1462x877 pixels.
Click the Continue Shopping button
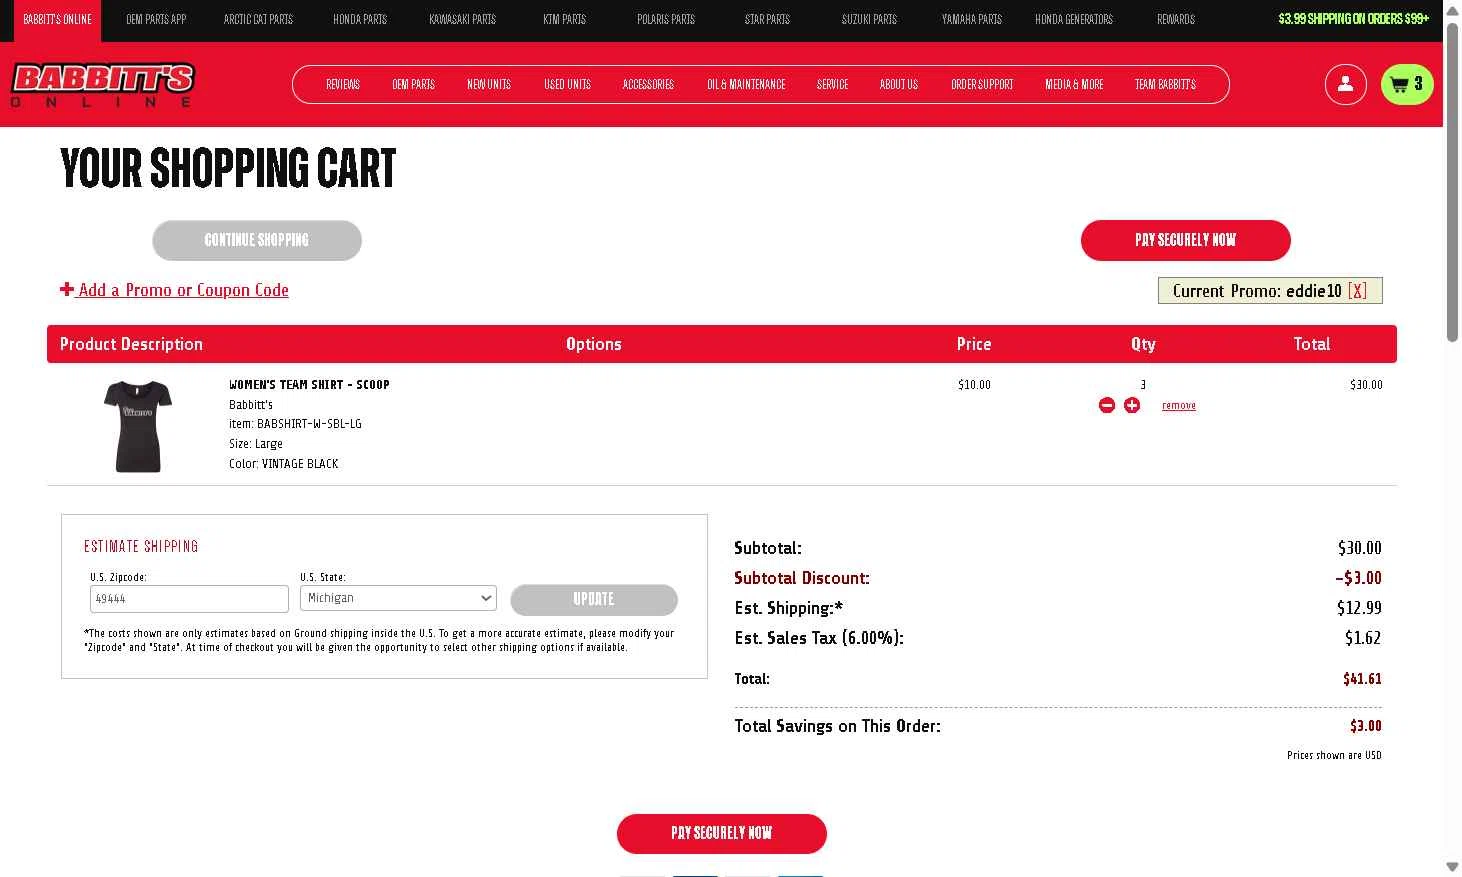pyautogui.click(x=257, y=240)
